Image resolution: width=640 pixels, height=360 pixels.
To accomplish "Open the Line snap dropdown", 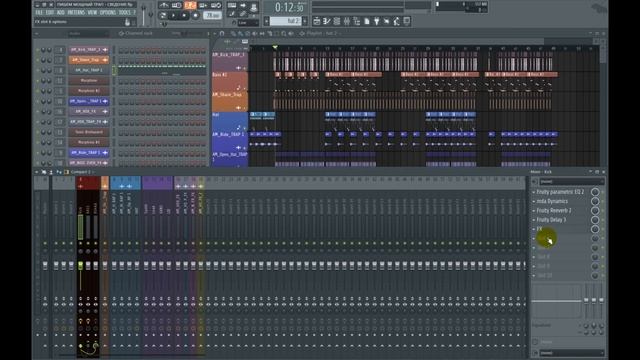I will (x=248, y=23).
